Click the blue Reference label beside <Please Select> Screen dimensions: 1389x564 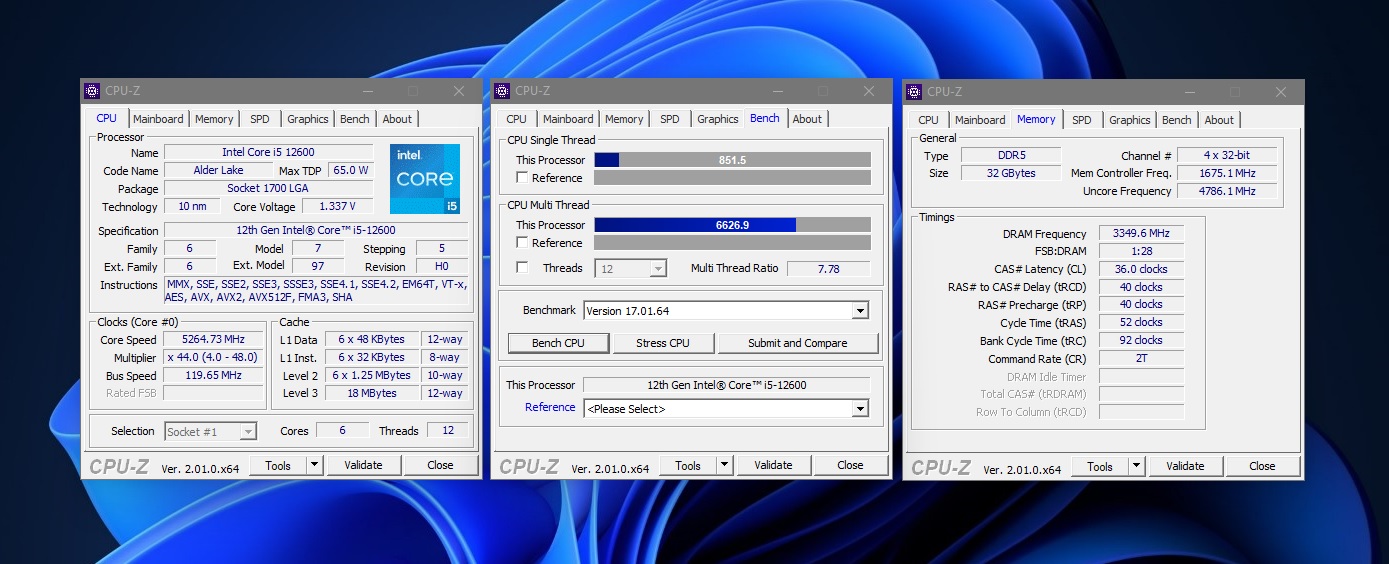tap(550, 407)
